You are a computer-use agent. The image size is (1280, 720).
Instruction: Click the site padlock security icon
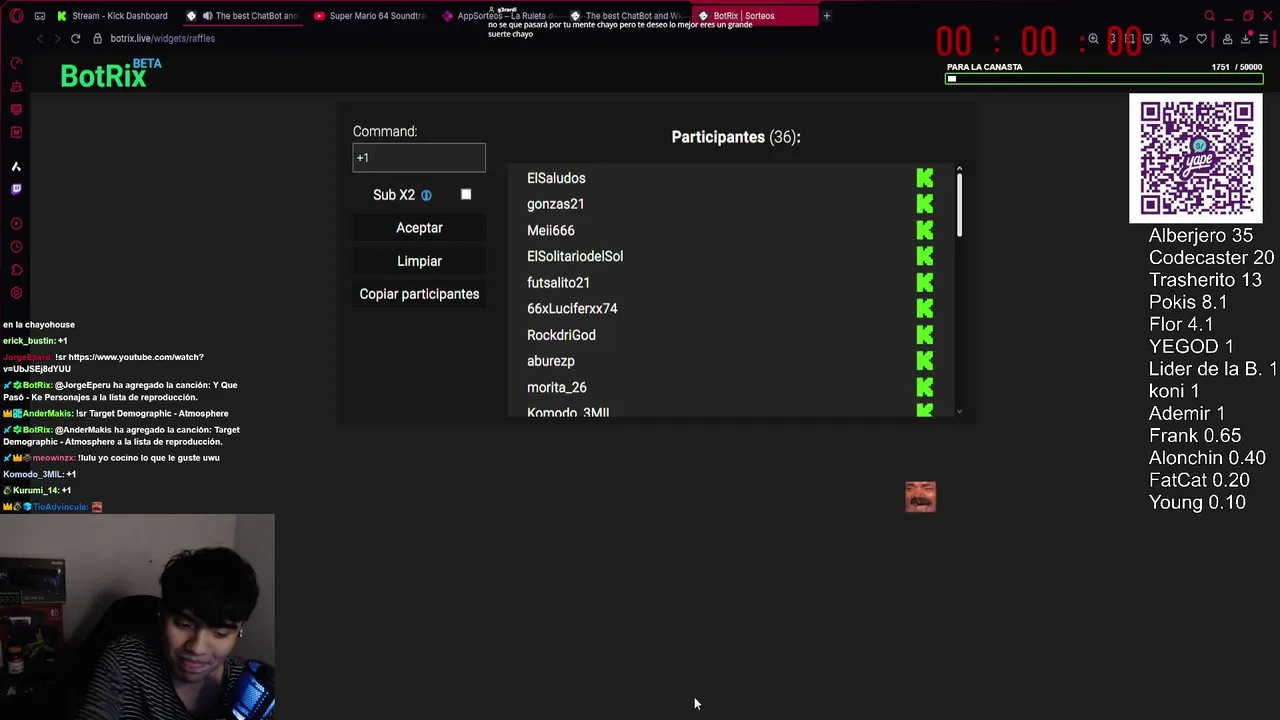[97, 38]
